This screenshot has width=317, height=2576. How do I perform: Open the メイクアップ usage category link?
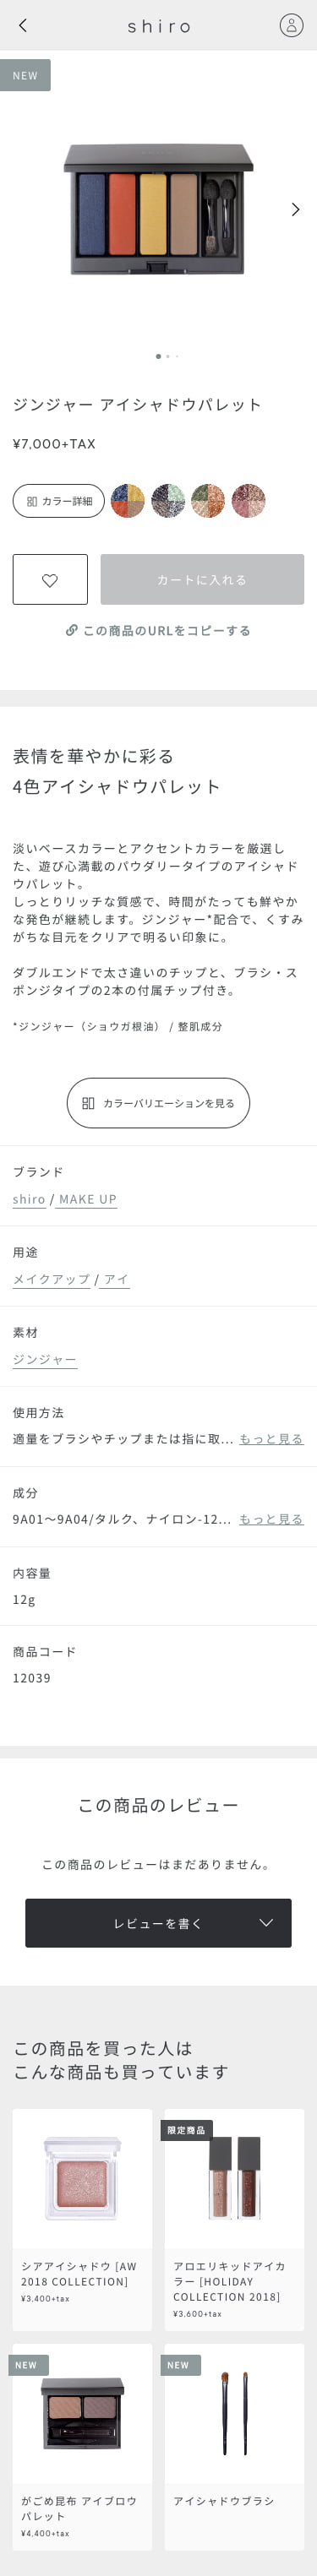click(x=51, y=1279)
